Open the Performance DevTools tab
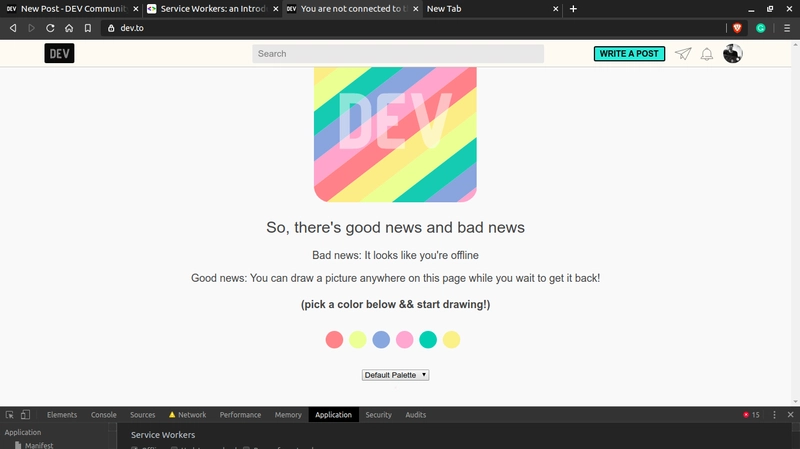This screenshot has width=800, height=449. click(240, 415)
